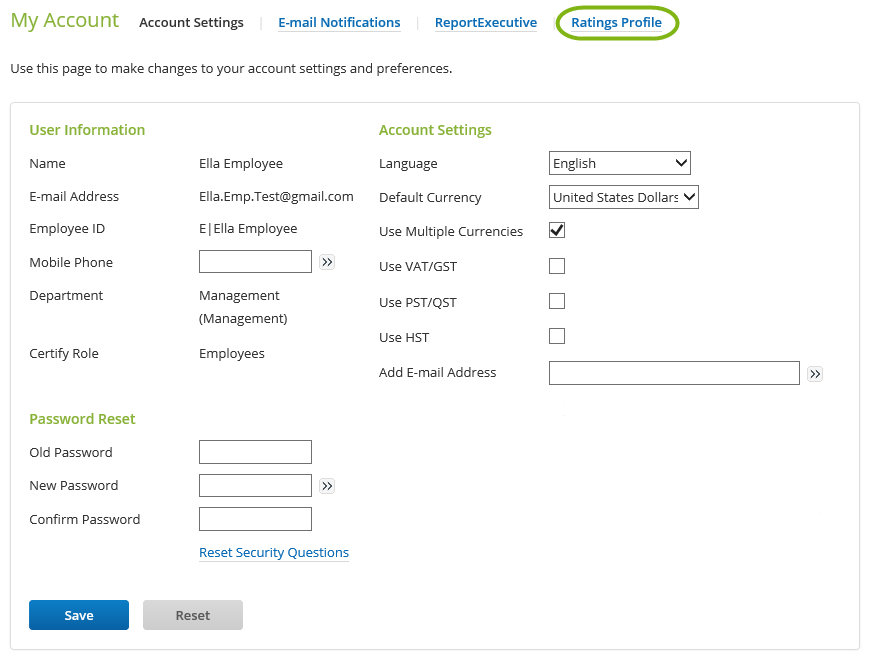Click the Add E-mail Address text field
The image size is (871, 667).
[x=674, y=373]
